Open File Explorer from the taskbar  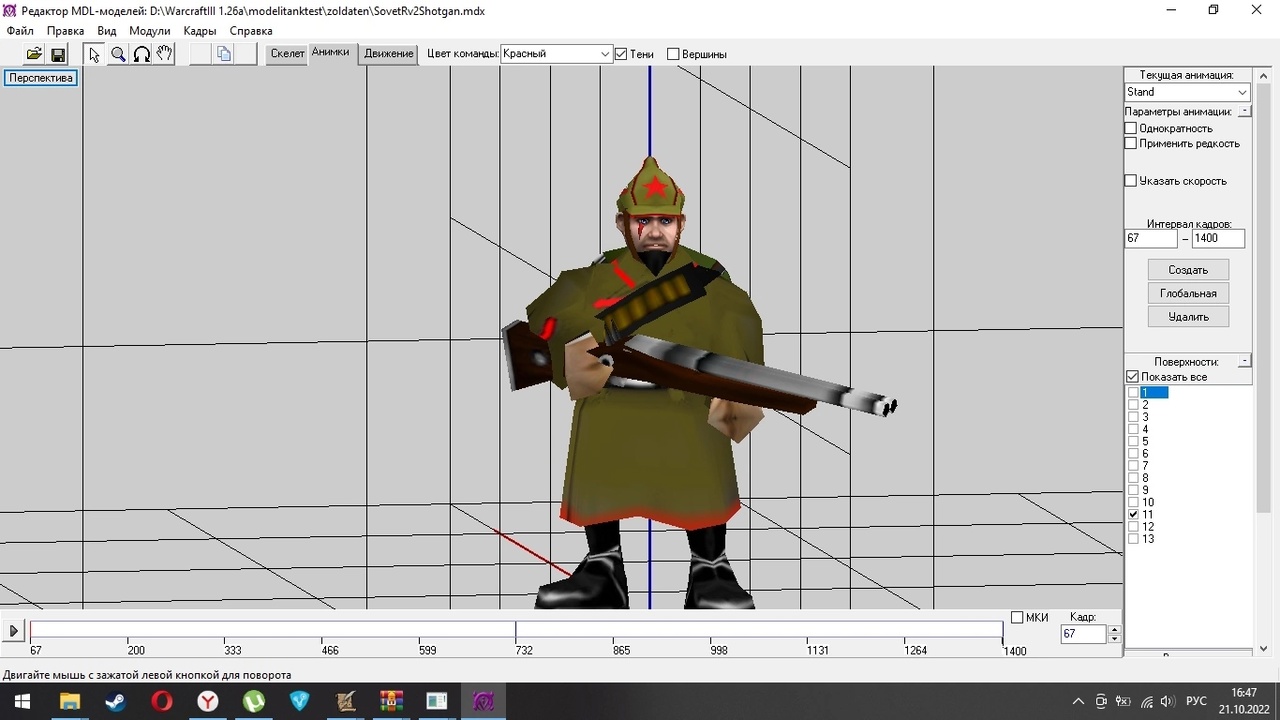tap(69, 701)
